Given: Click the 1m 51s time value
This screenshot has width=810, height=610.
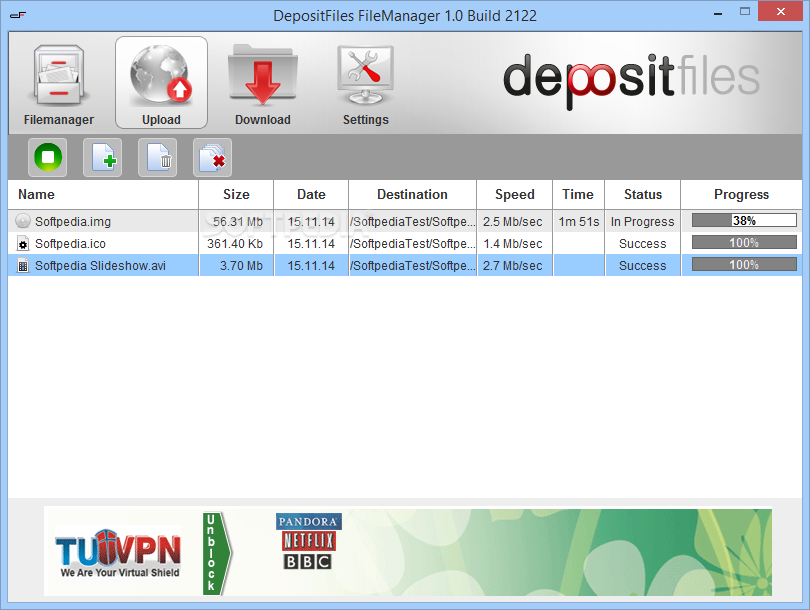Looking at the screenshot, I should point(579,222).
